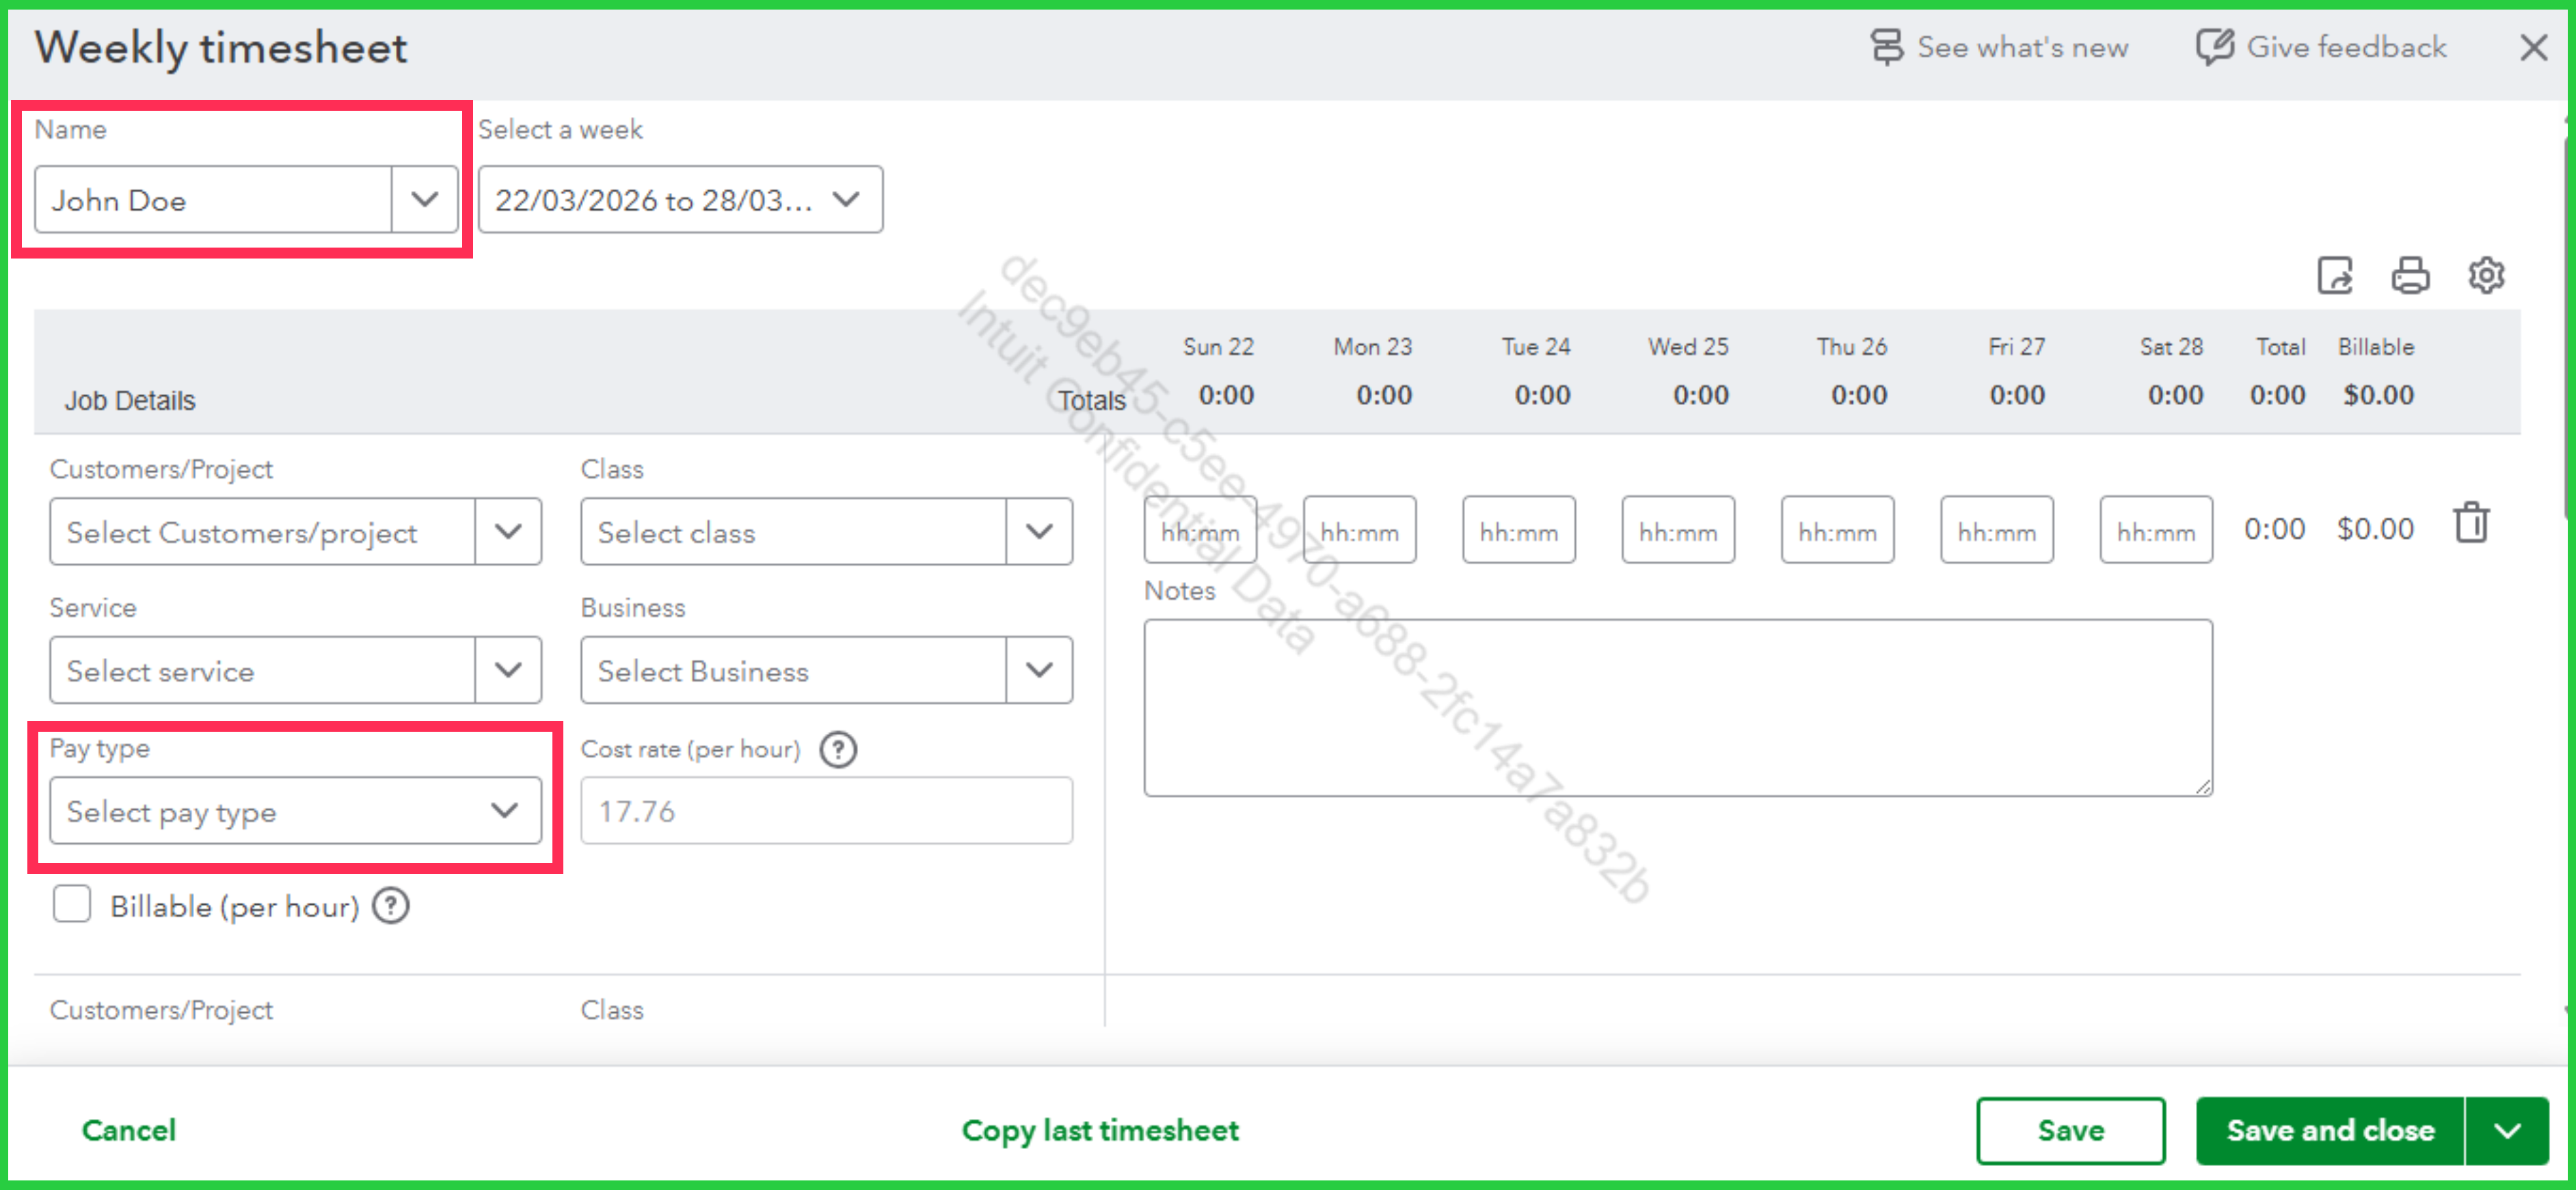This screenshot has height=1190, width=2576.
Task: Open the Name dropdown showing John Doe
Action: [424, 200]
